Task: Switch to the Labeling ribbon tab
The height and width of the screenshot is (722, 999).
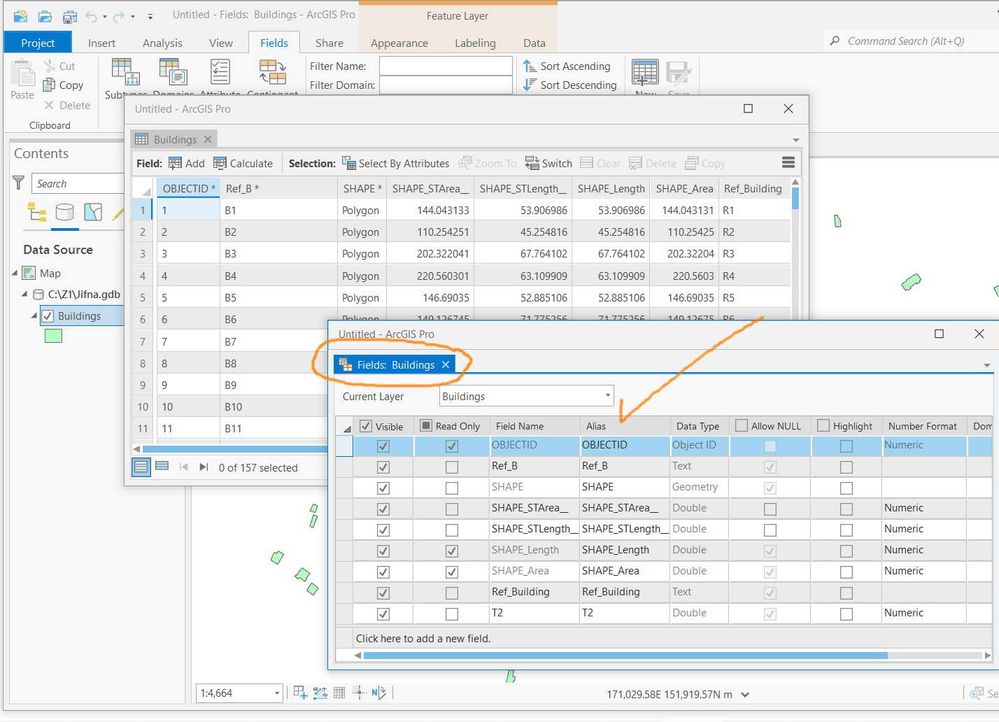Action: pyautogui.click(x=475, y=43)
